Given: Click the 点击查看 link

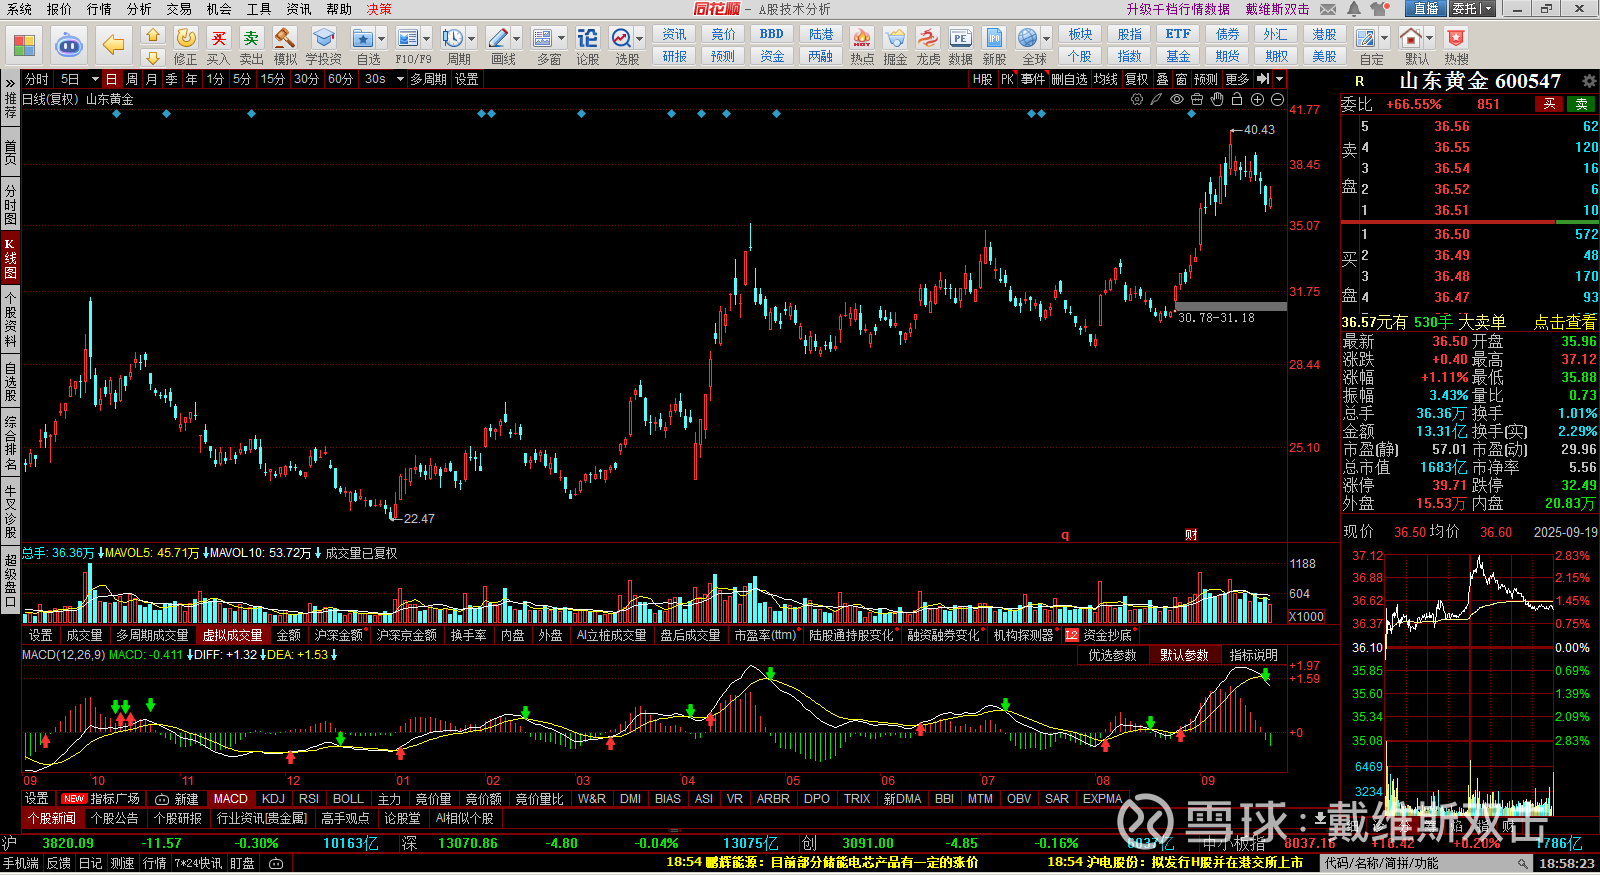Looking at the screenshot, I should [1565, 322].
